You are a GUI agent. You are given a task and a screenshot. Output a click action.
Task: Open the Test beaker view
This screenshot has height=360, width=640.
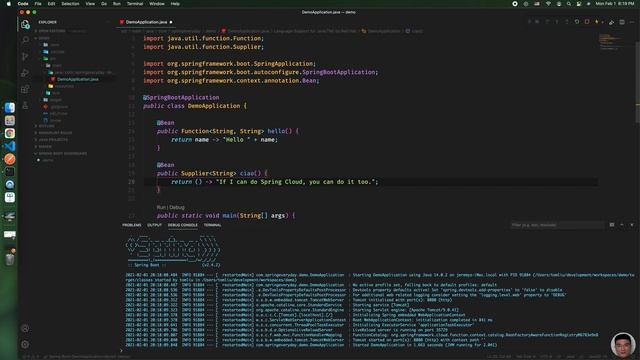point(25,105)
